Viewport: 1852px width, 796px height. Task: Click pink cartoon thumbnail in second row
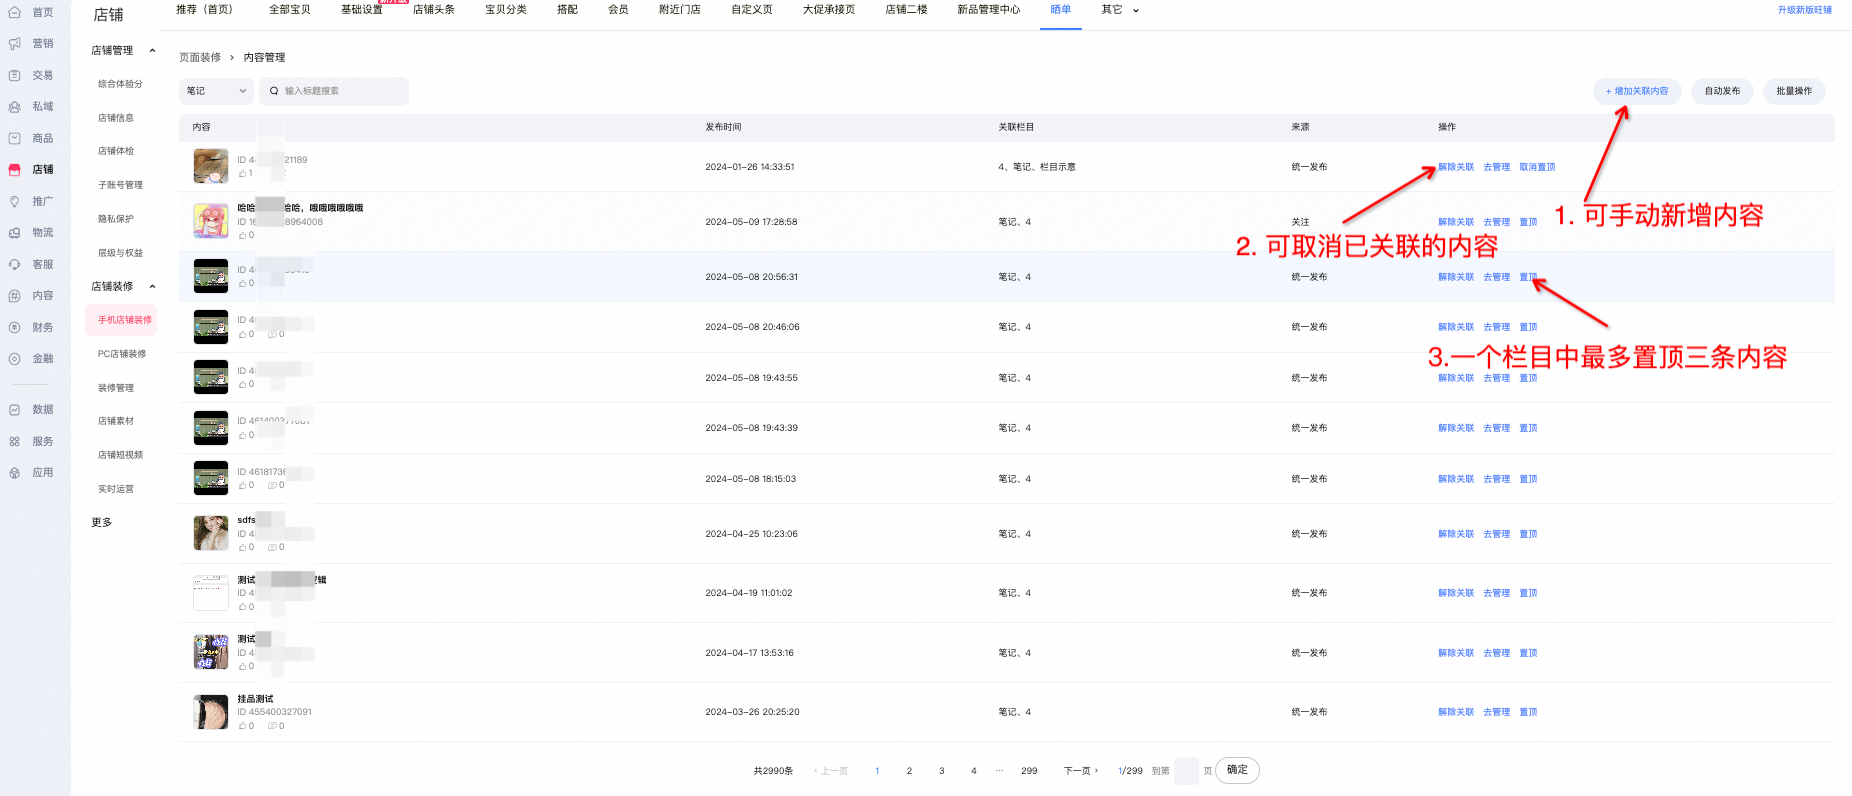coord(211,221)
